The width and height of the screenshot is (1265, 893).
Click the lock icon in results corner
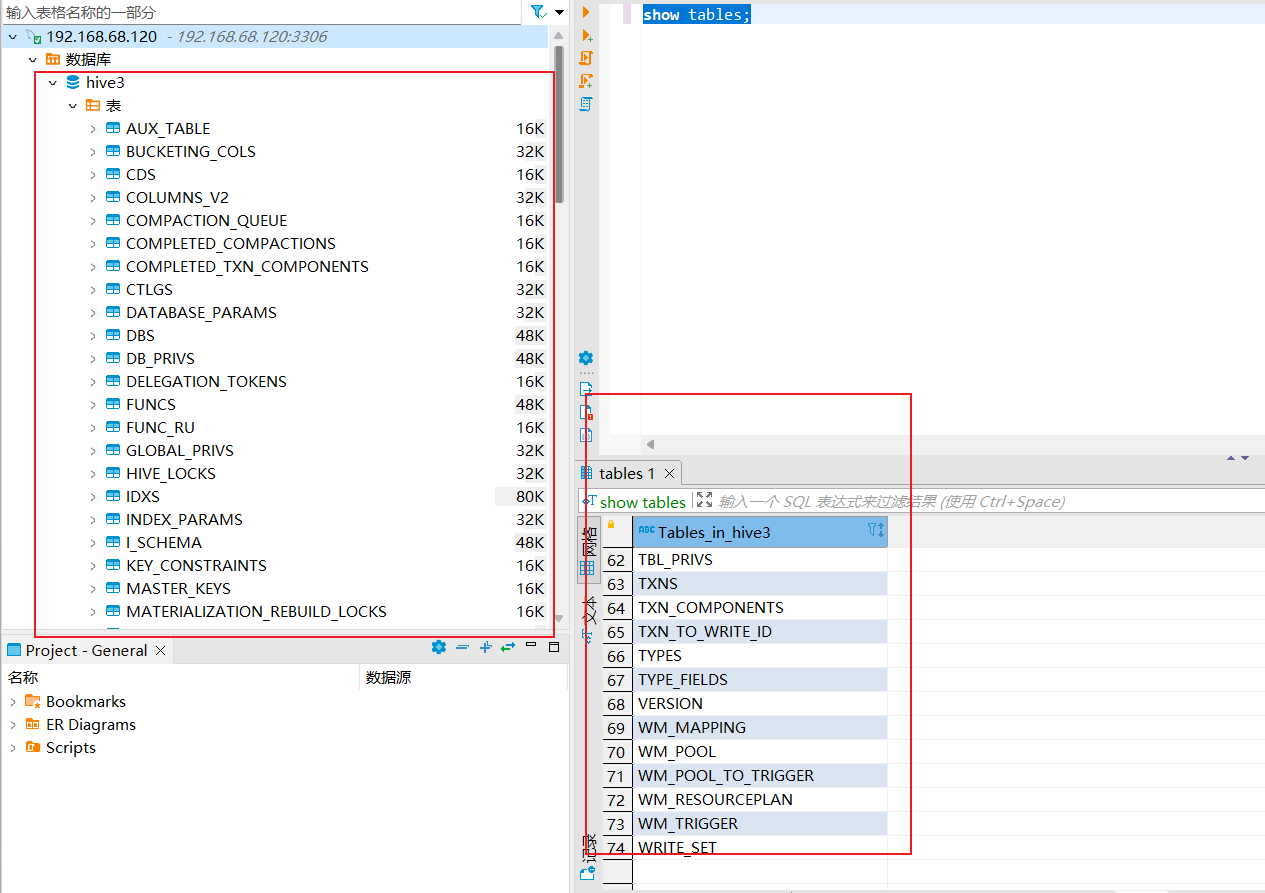tap(611, 524)
